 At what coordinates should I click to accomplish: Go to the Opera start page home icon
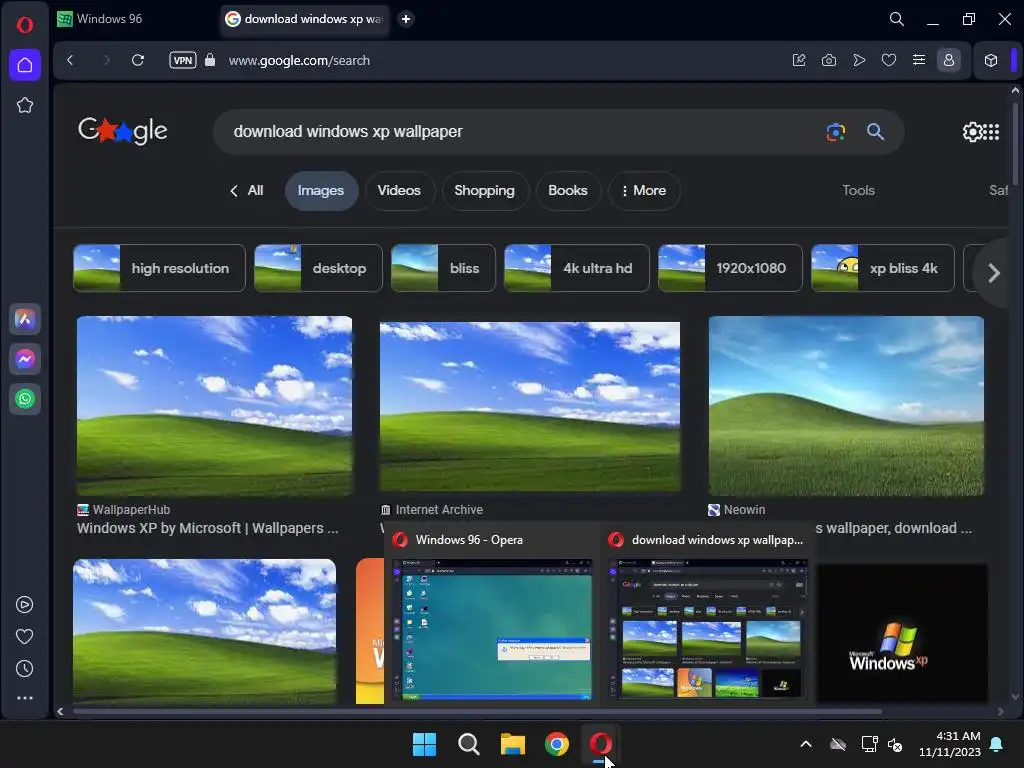pos(25,65)
